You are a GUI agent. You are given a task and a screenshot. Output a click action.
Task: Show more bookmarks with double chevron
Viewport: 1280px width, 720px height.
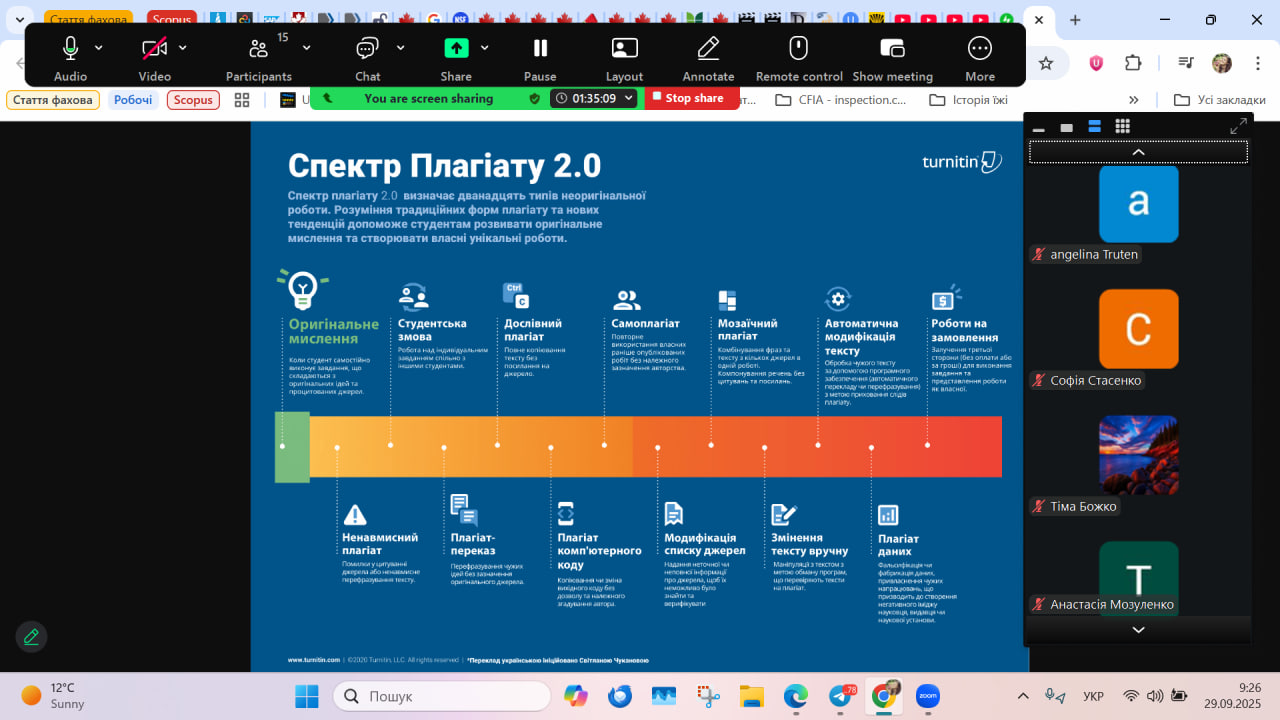point(1133,100)
